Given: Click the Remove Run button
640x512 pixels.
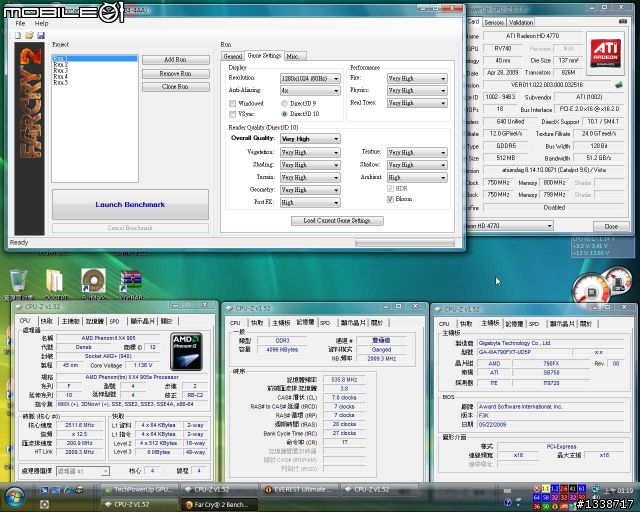Looking at the screenshot, I should 176,73.
